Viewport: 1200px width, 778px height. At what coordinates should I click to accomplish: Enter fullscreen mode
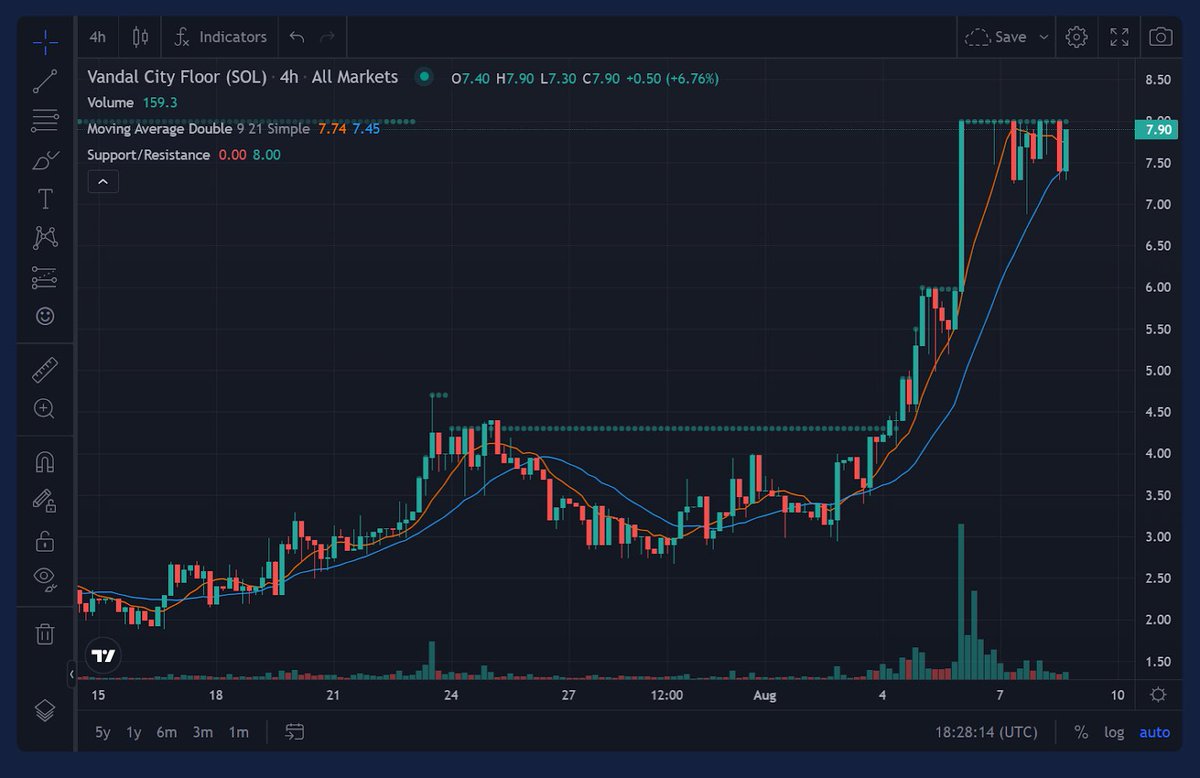[1119, 37]
